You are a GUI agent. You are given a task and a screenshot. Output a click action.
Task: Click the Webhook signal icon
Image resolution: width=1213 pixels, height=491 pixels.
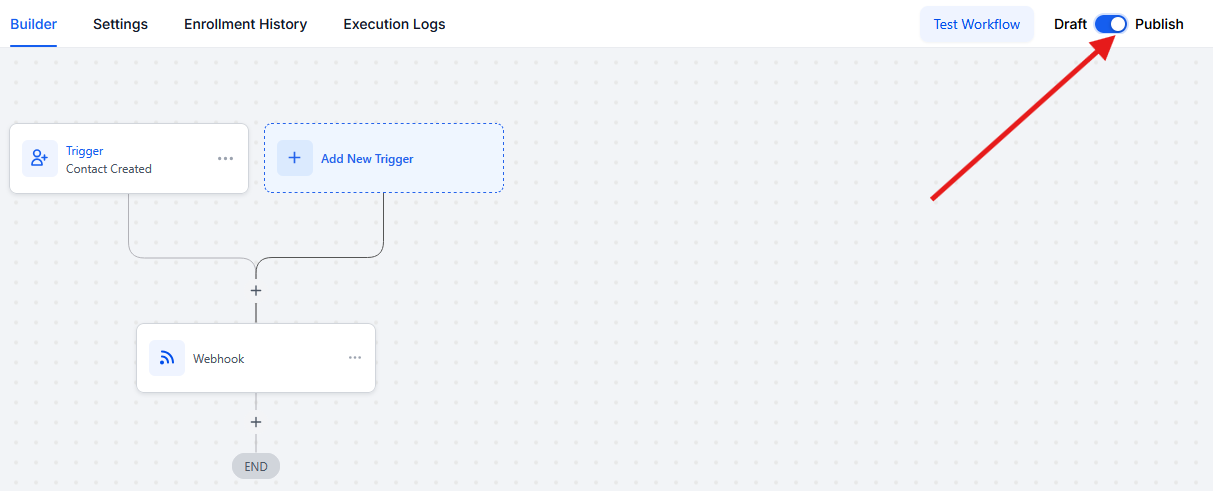[167, 358]
